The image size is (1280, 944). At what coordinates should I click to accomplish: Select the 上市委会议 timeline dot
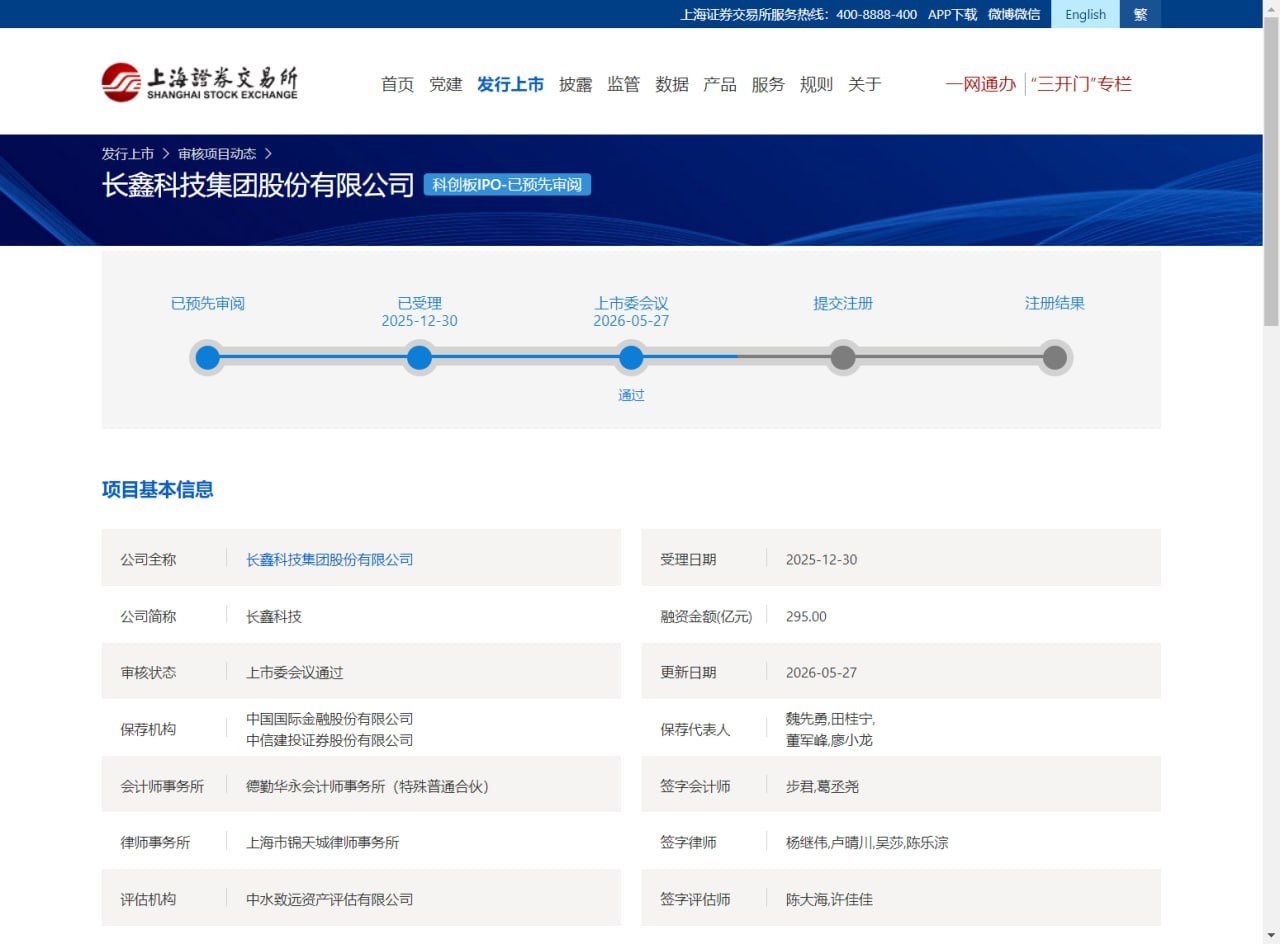631,358
